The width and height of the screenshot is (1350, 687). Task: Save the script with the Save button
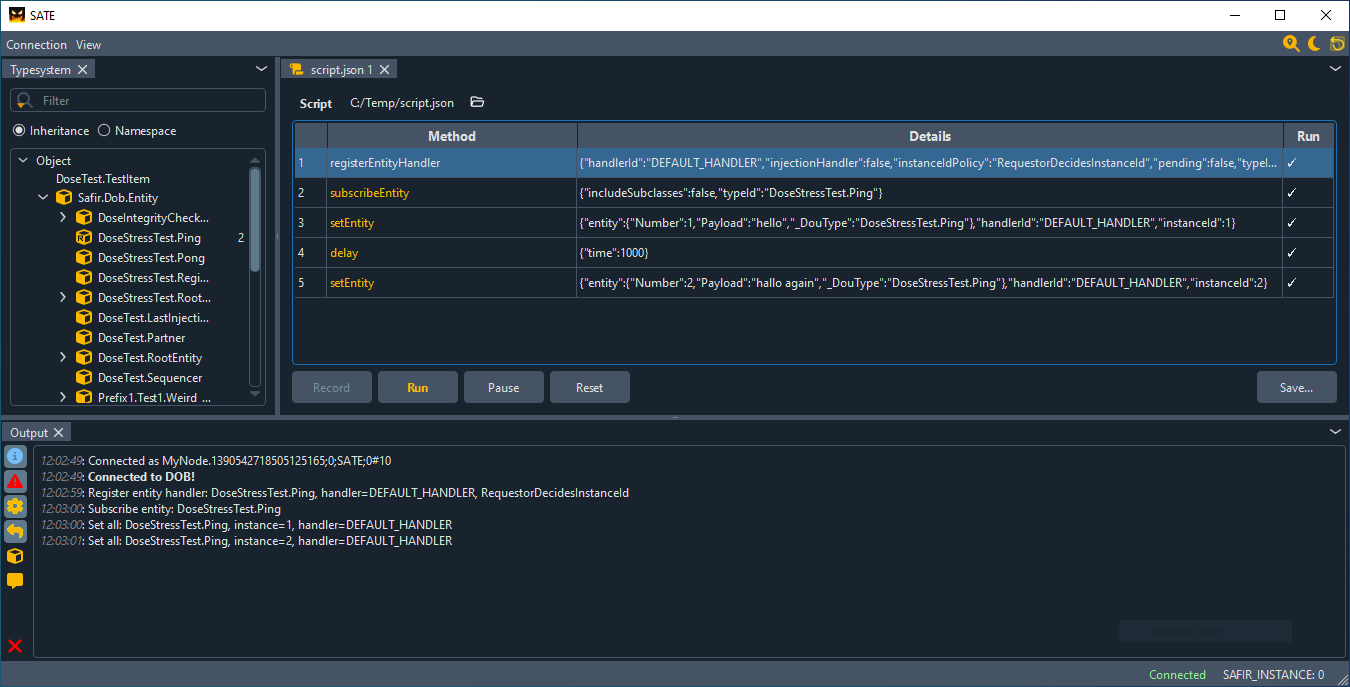coord(1296,387)
